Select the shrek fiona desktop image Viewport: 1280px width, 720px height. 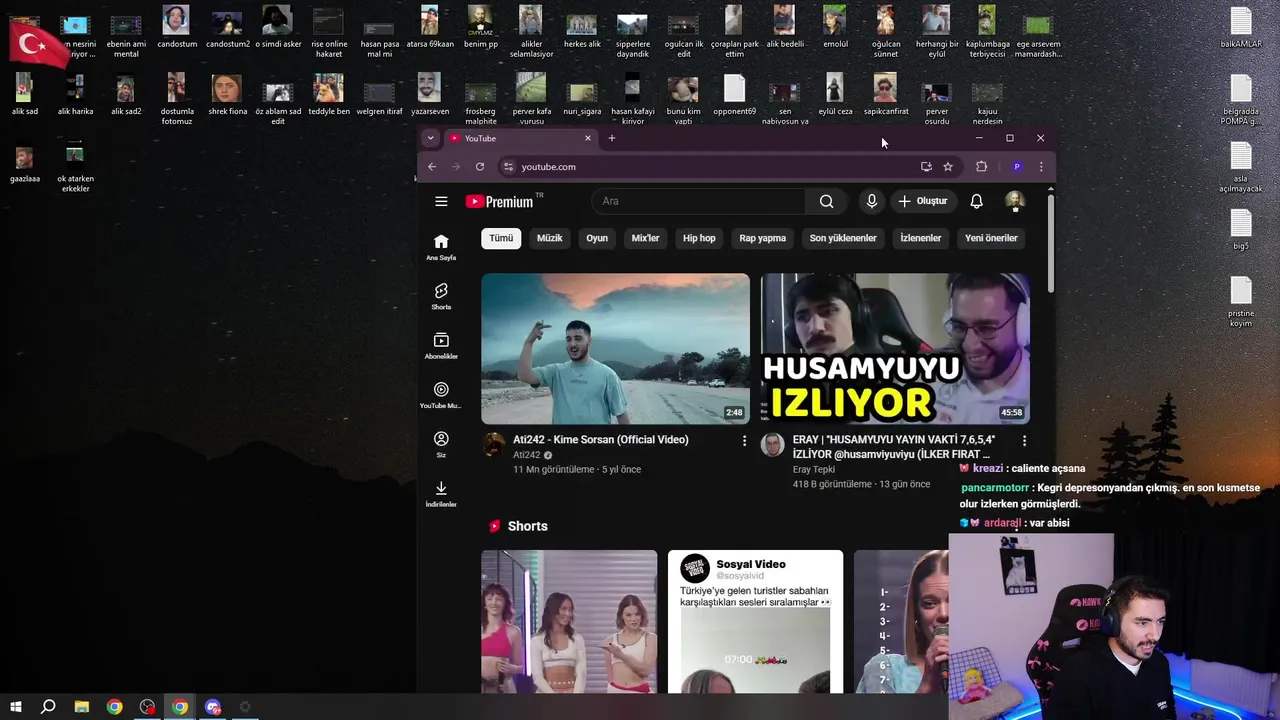(x=227, y=96)
